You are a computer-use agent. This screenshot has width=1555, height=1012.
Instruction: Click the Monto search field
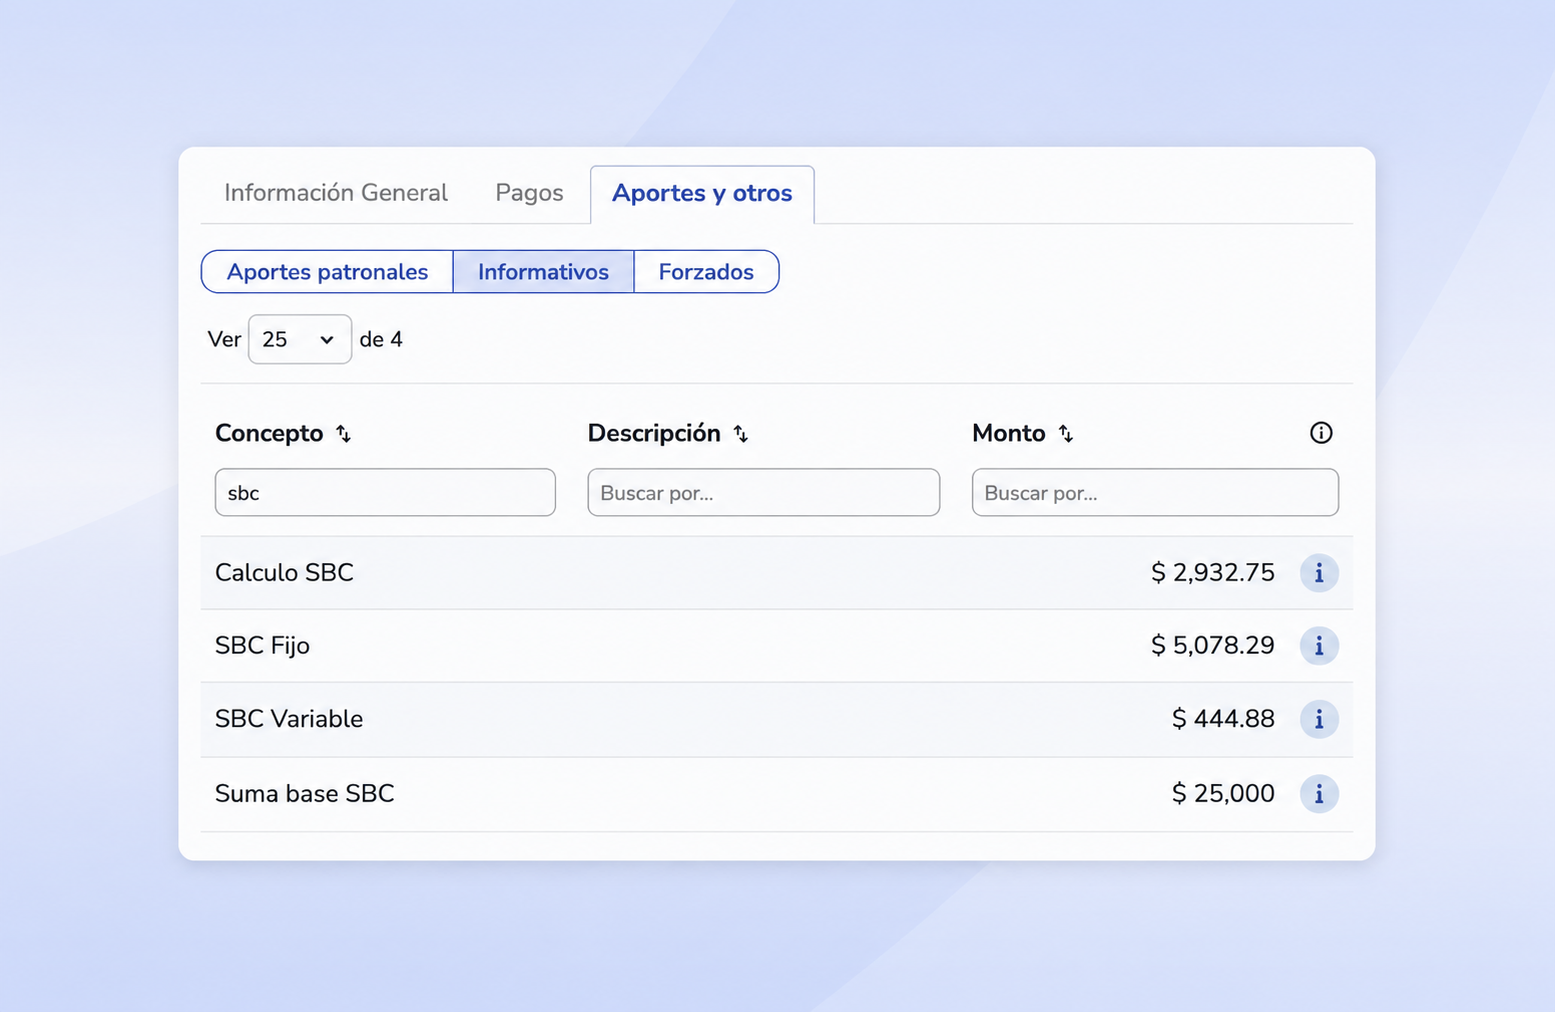(x=1155, y=493)
